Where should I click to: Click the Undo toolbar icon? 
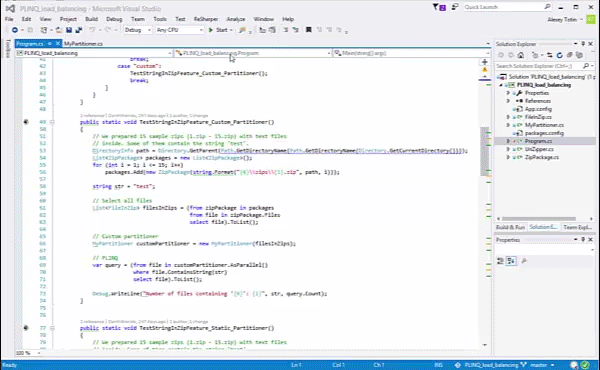[x=92, y=30]
